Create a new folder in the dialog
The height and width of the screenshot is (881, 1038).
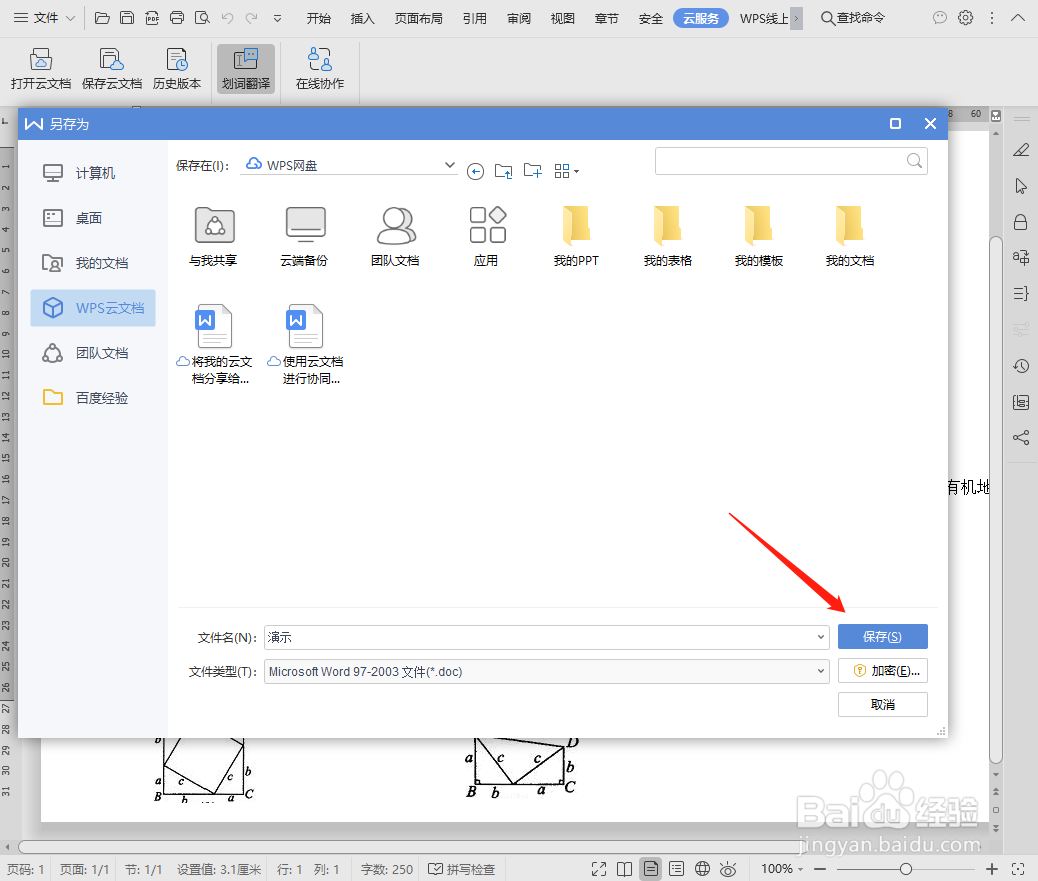coord(533,170)
